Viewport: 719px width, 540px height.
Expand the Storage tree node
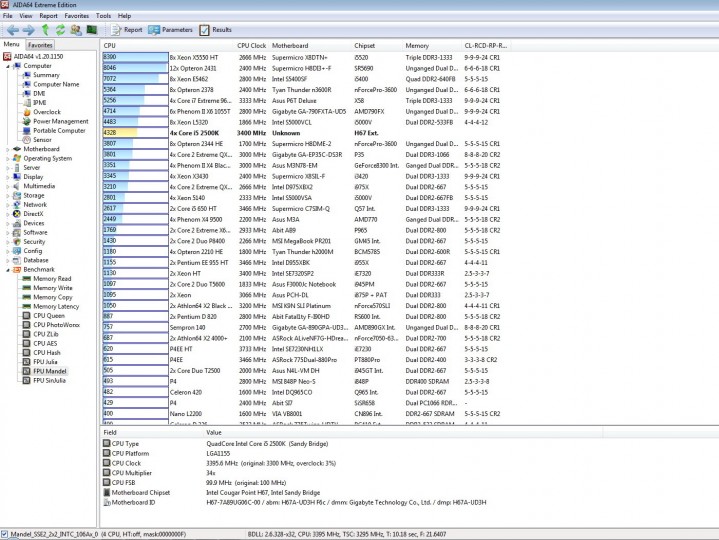point(8,195)
